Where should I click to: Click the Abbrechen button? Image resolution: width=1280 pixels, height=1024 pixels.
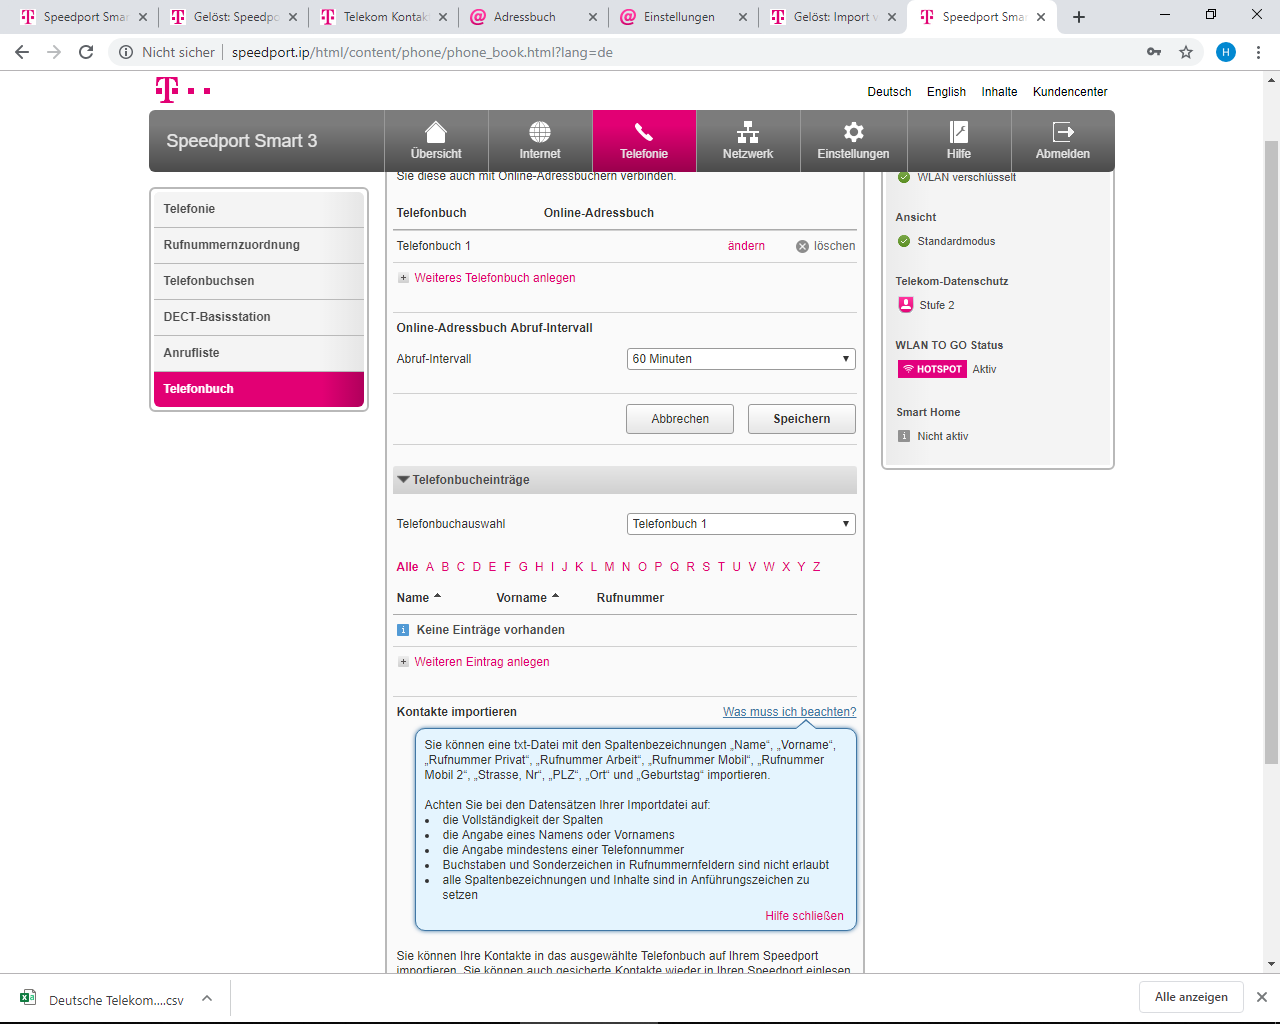click(x=680, y=419)
